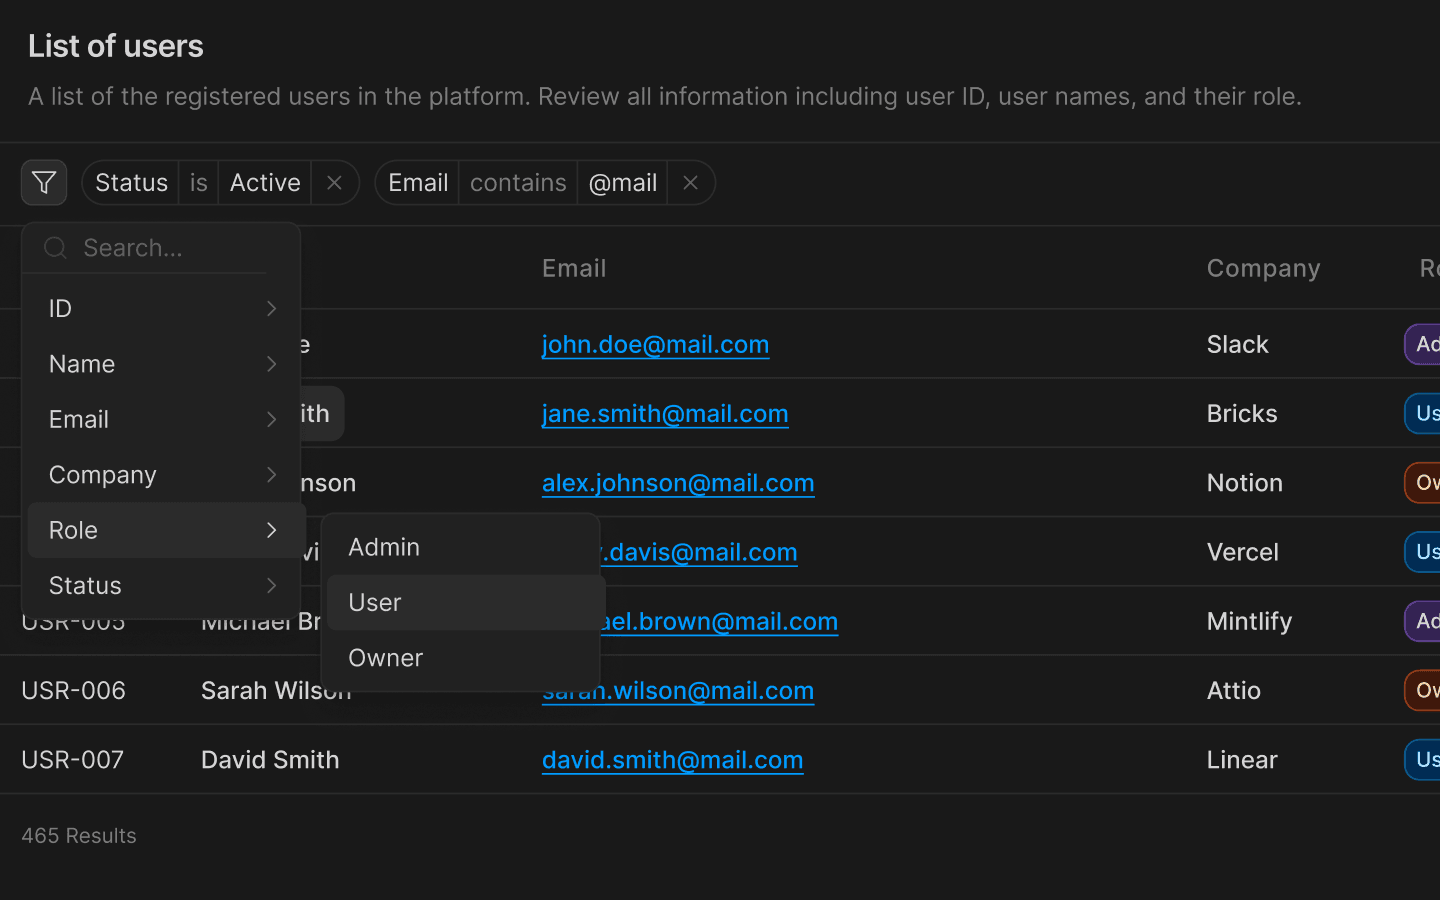Remove the Email contains @mail filter
The height and width of the screenshot is (900, 1440).
coord(690,183)
